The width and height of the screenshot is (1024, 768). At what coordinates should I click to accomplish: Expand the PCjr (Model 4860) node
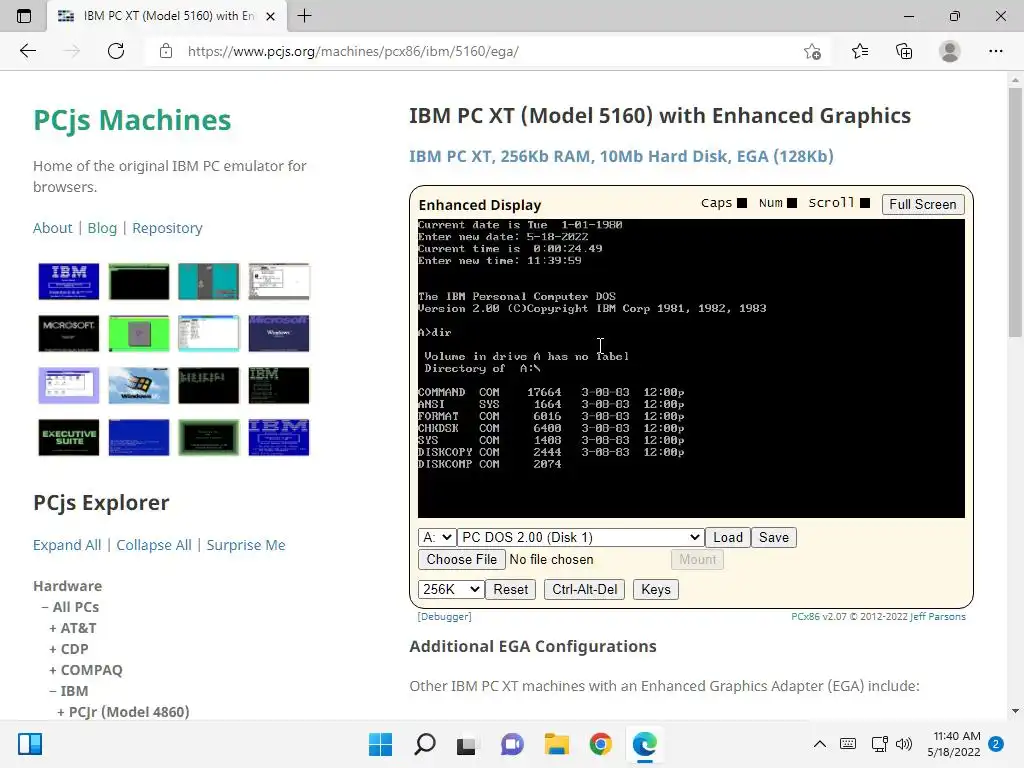click(123, 712)
